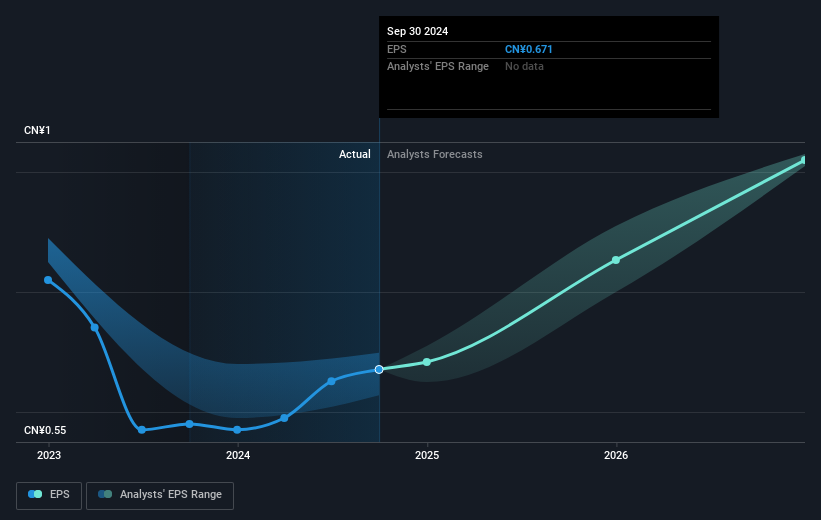The image size is (821, 520).
Task: Click the Analysts Forecasts section label
Action: pos(435,154)
